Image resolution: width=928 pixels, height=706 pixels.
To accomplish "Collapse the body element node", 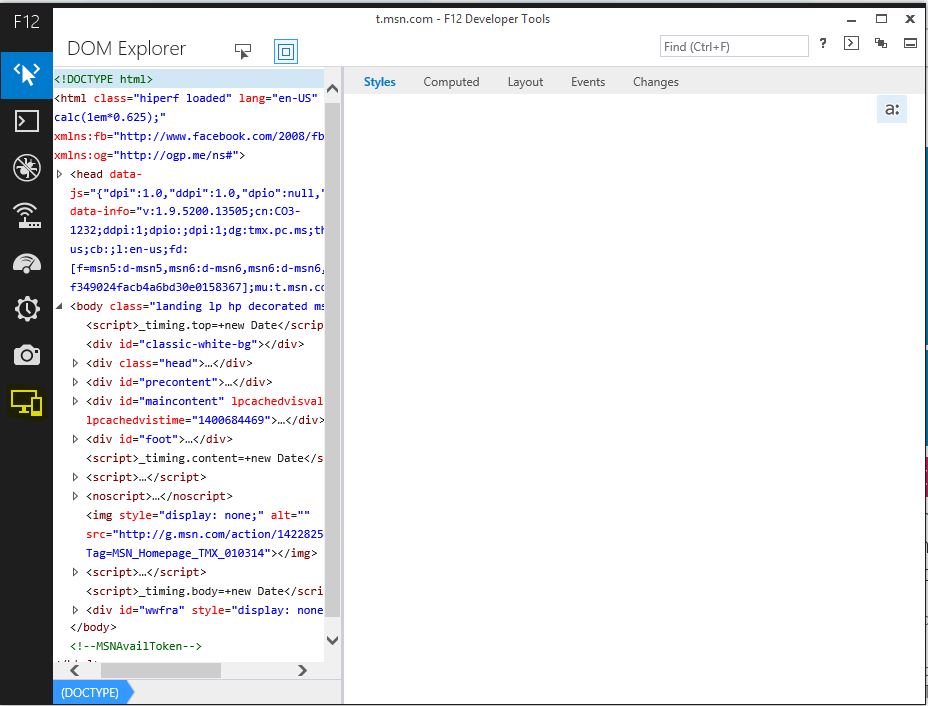I will pyautogui.click(x=60, y=306).
